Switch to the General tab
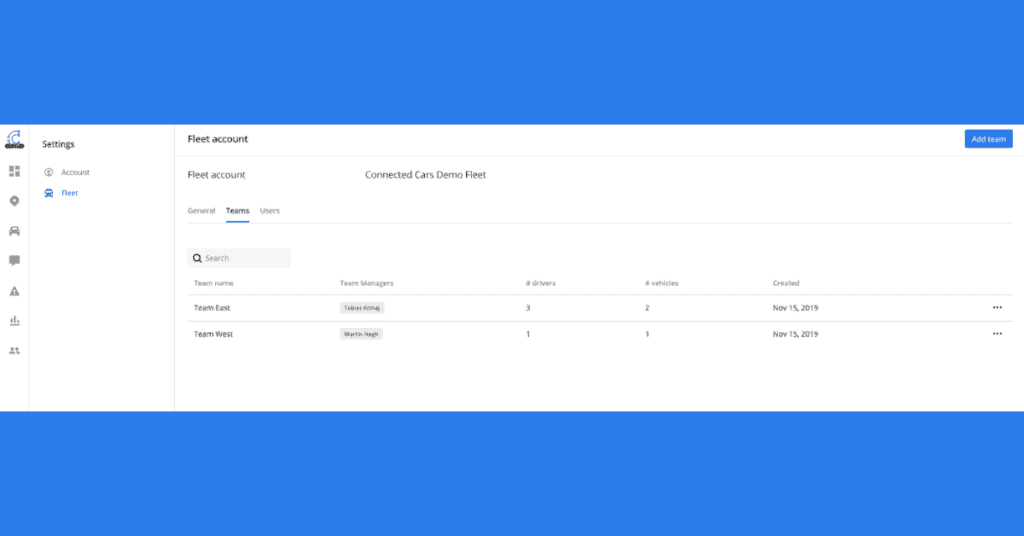1024x536 pixels. (201, 211)
